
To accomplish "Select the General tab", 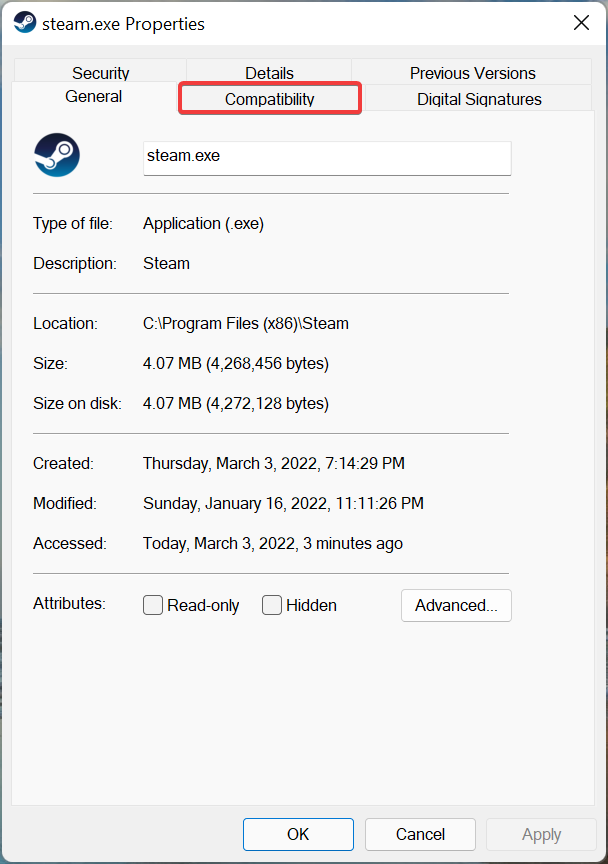I will click(94, 97).
